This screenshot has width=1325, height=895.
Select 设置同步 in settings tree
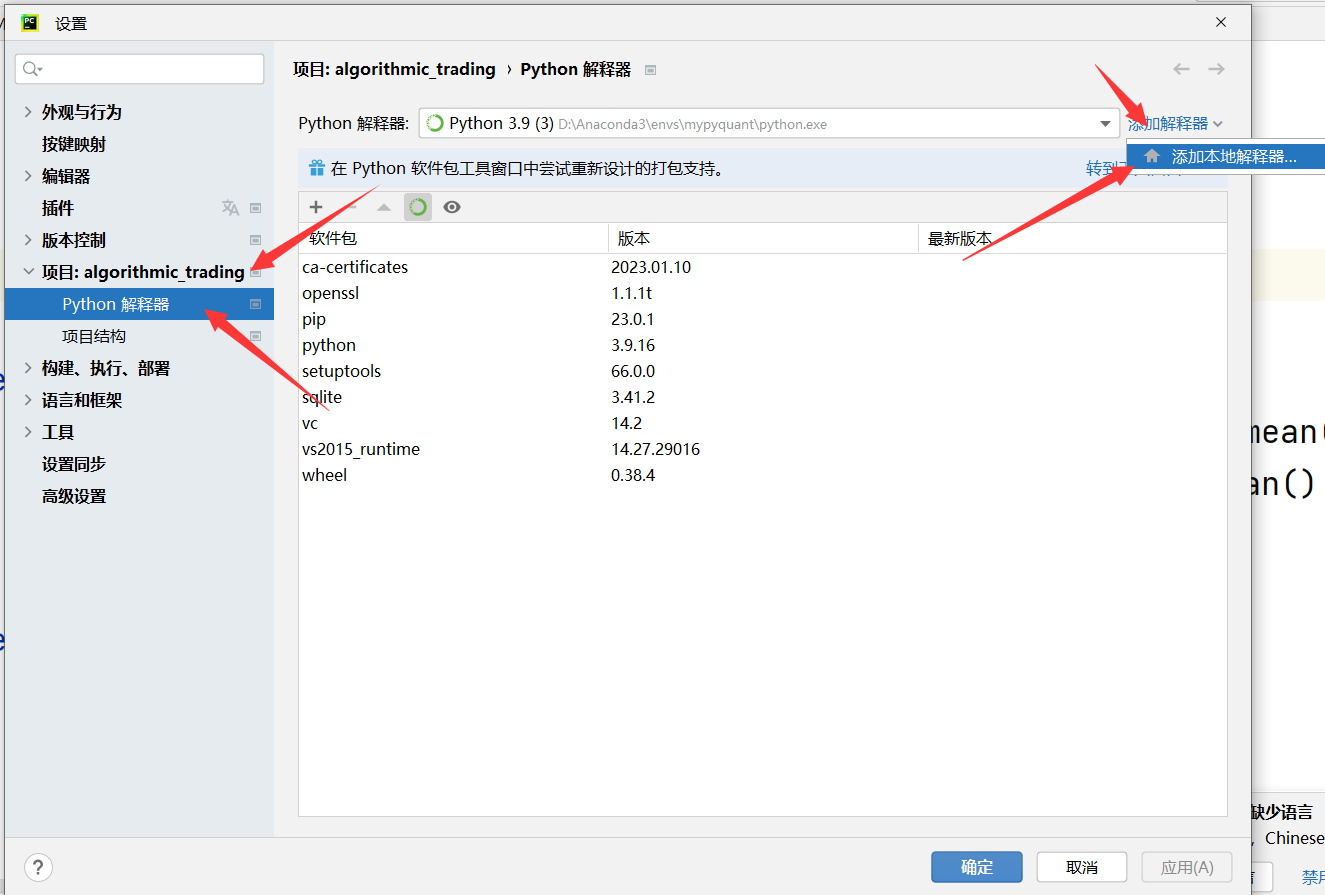(x=73, y=464)
